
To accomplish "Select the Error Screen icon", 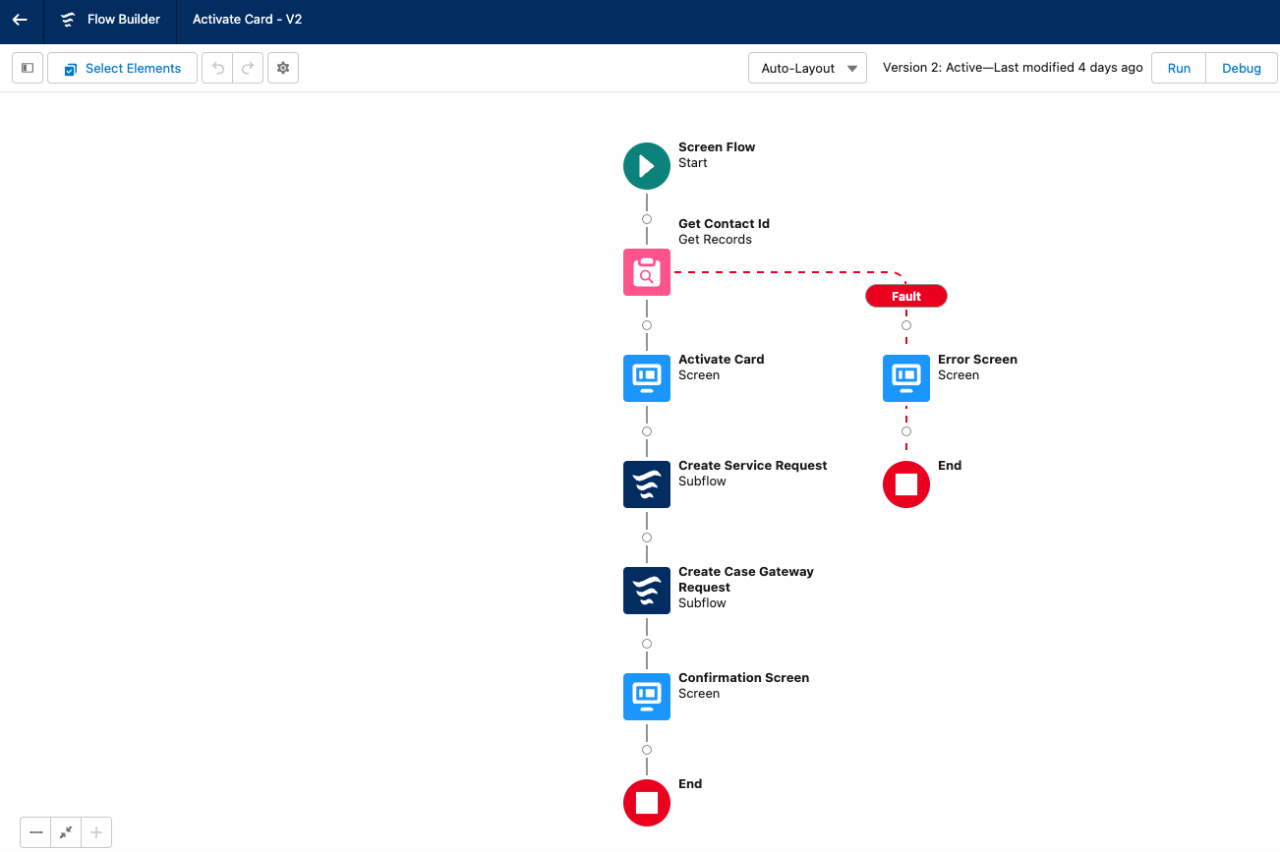I will (906, 378).
